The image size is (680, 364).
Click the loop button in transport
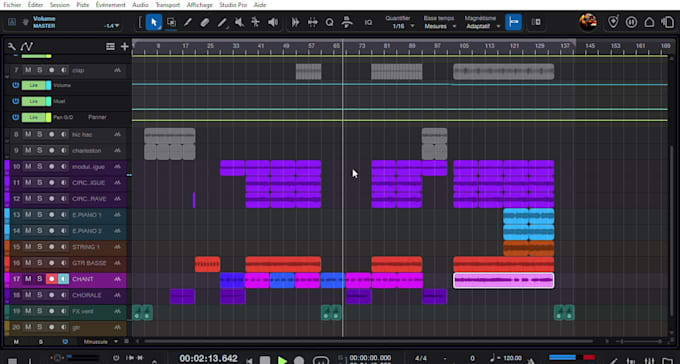(x=320, y=360)
